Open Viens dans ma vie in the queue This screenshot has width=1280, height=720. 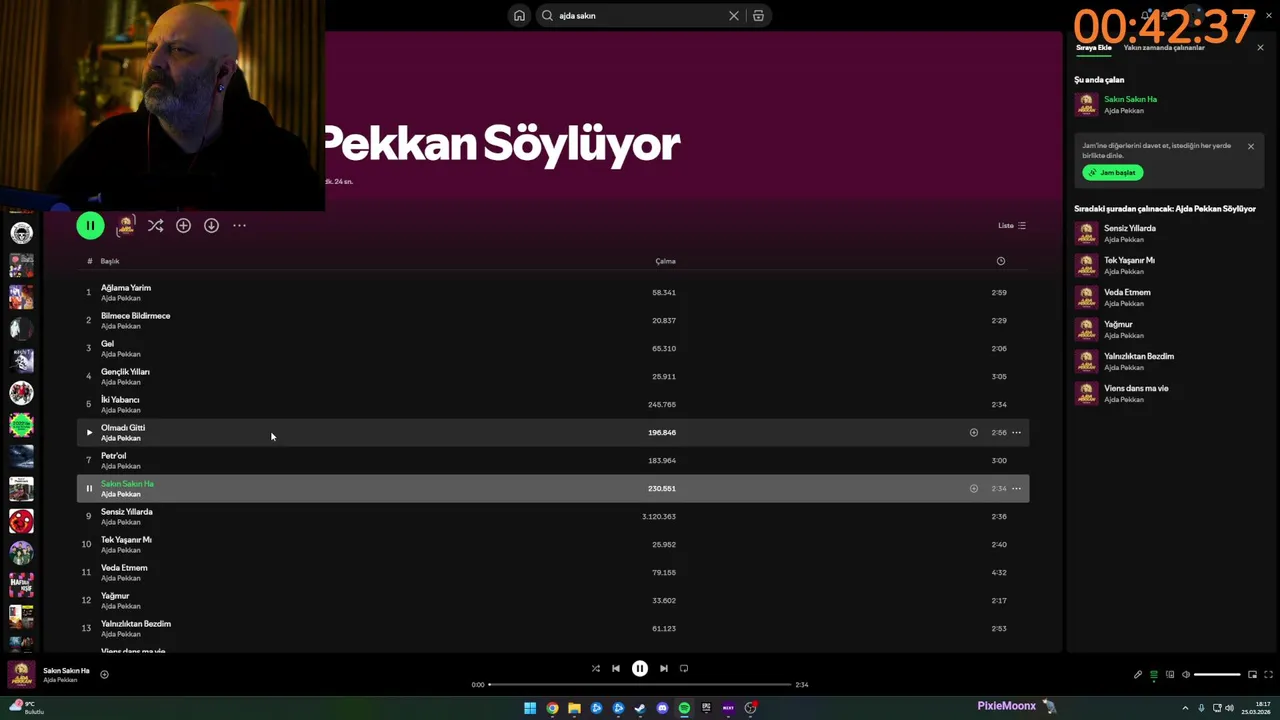[x=1136, y=388]
